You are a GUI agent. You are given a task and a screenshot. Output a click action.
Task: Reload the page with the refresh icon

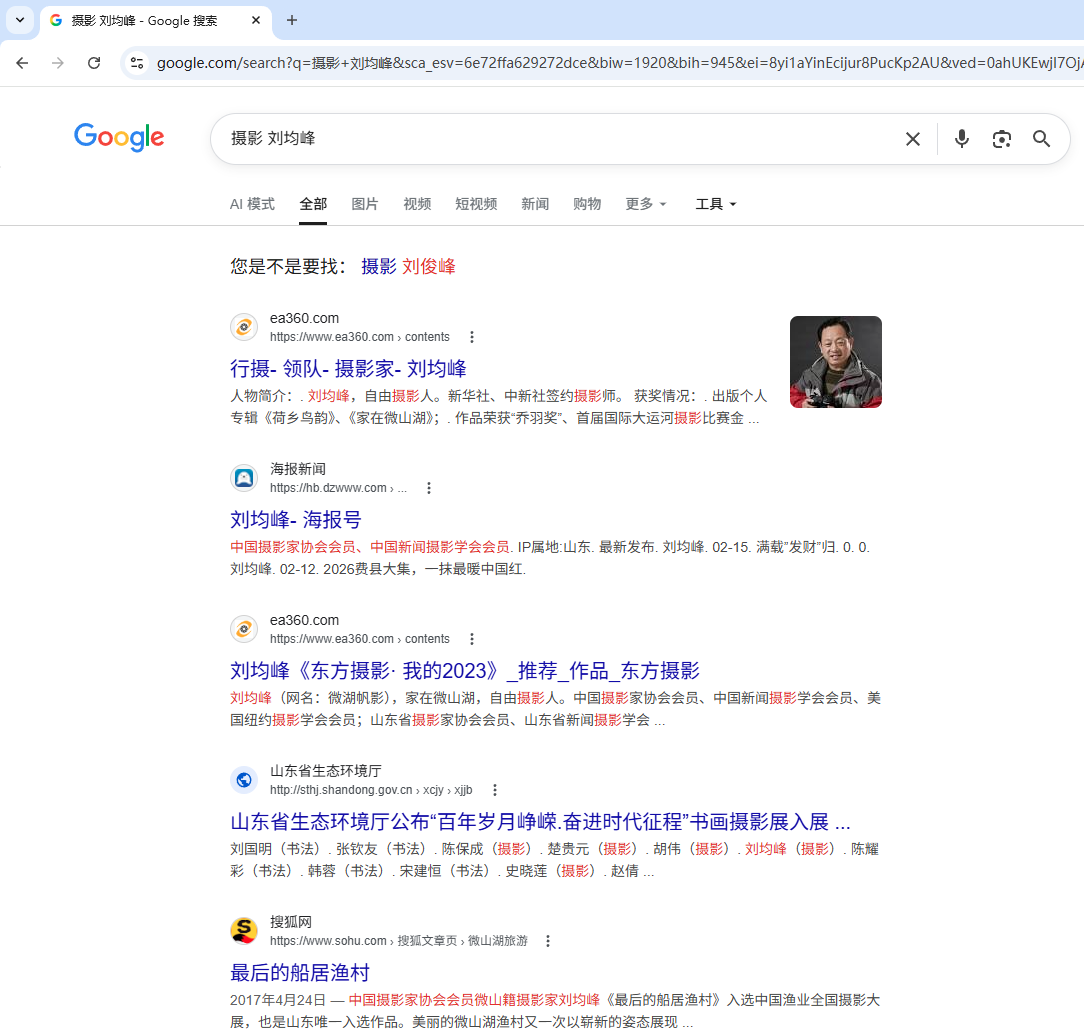click(94, 62)
